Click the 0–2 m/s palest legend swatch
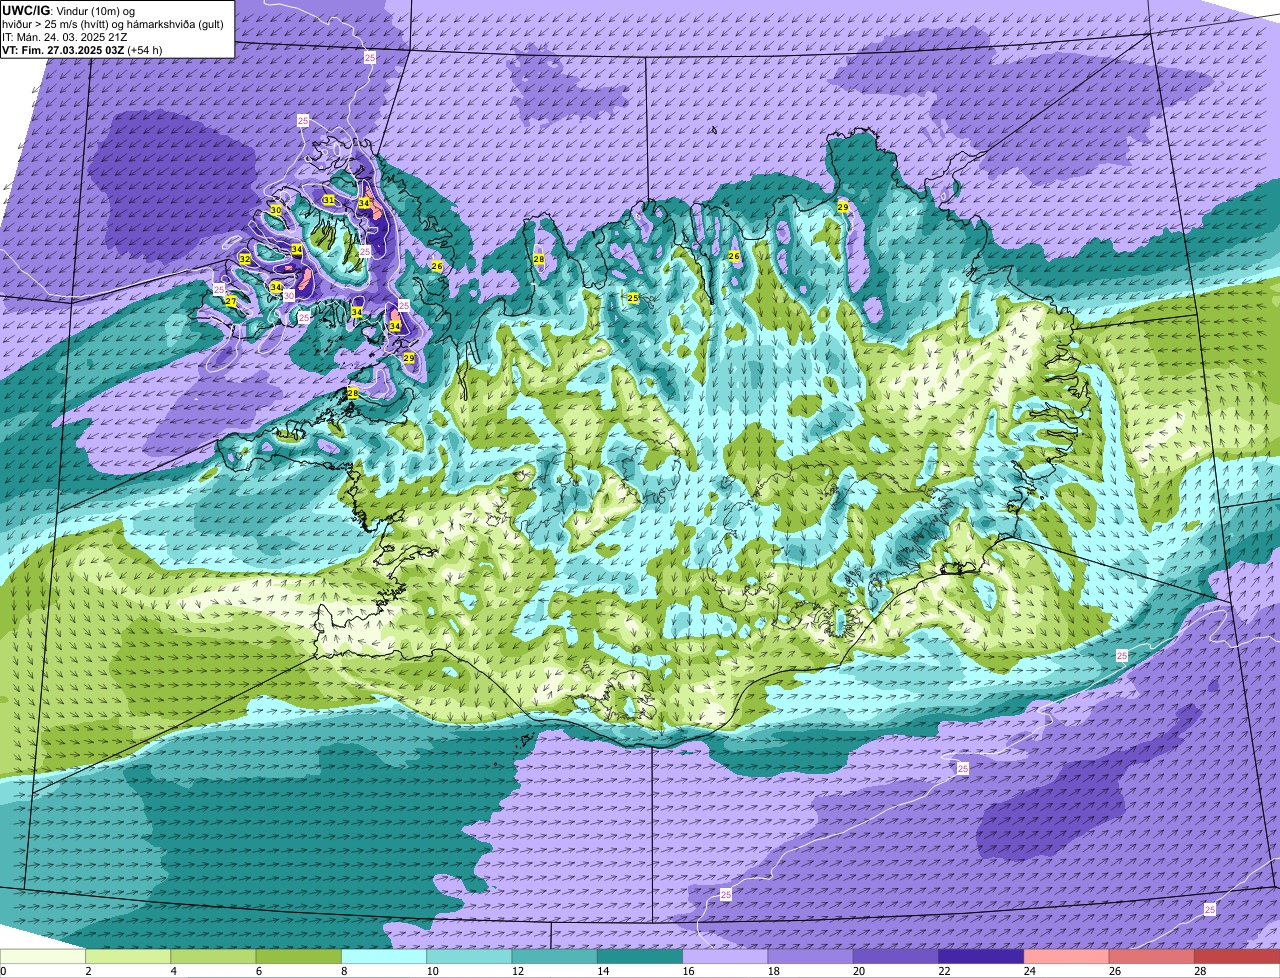This screenshot has height=978, width=1280. [43, 956]
